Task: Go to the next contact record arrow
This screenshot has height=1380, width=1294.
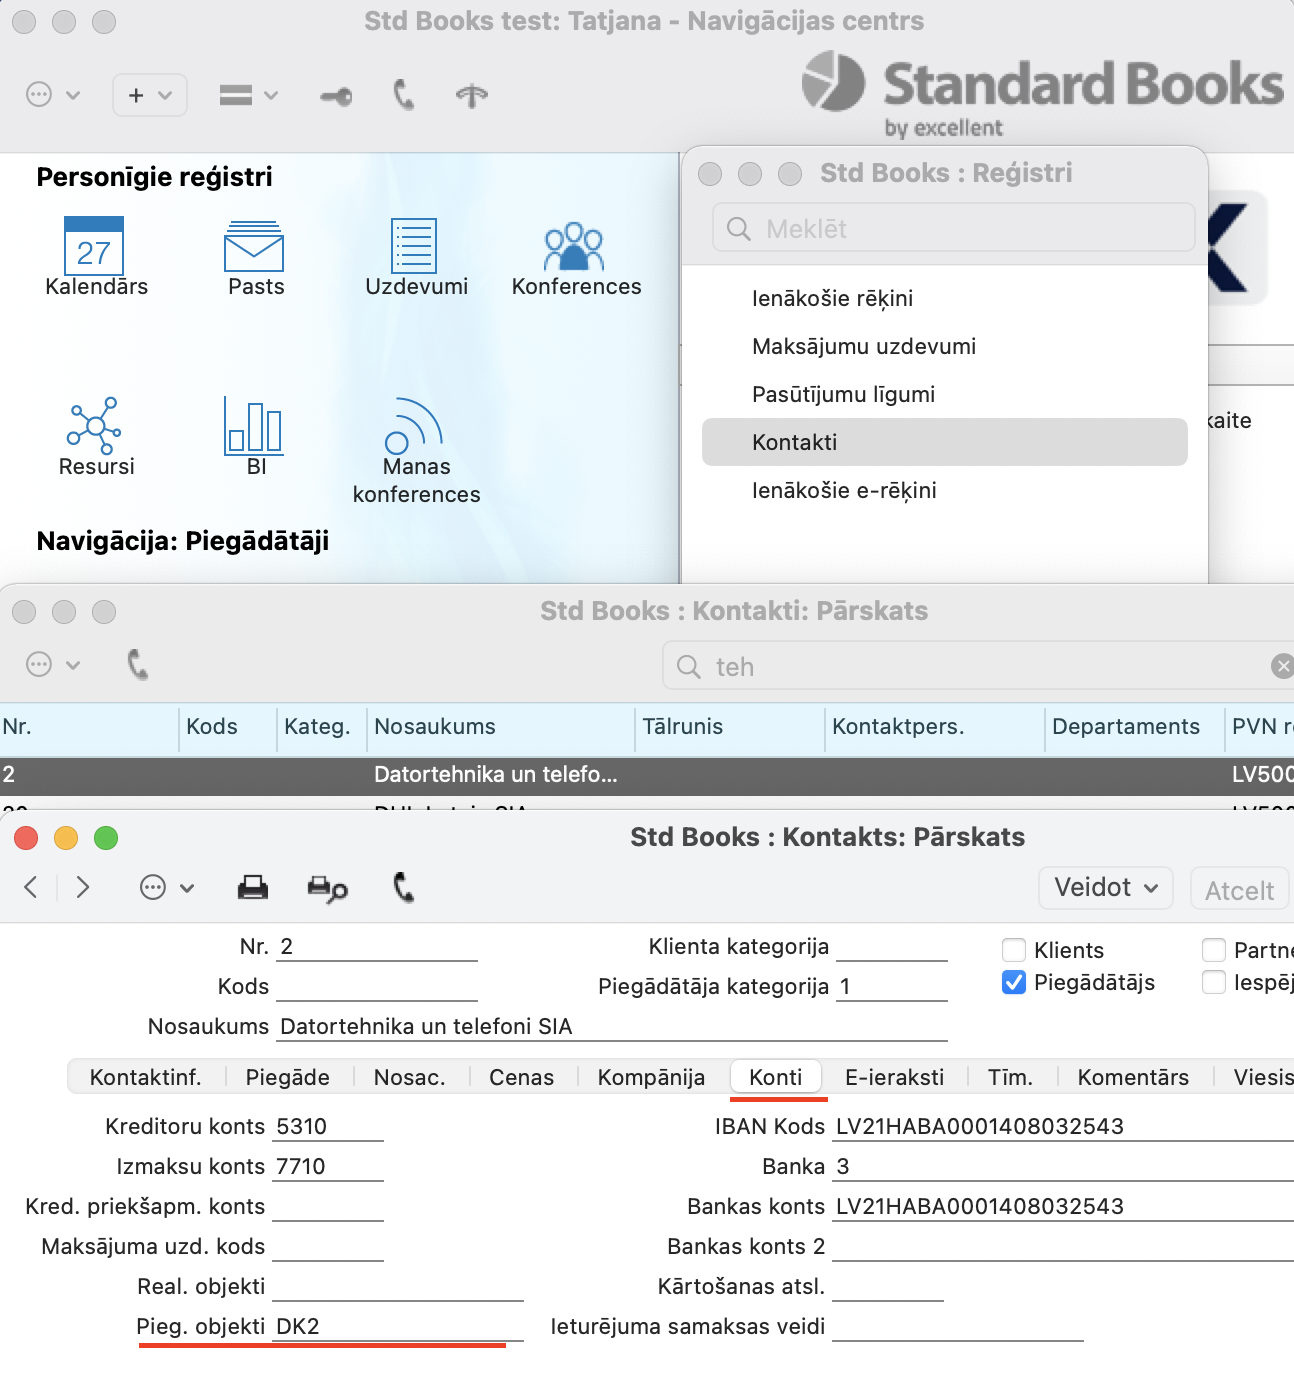Action: tap(83, 887)
